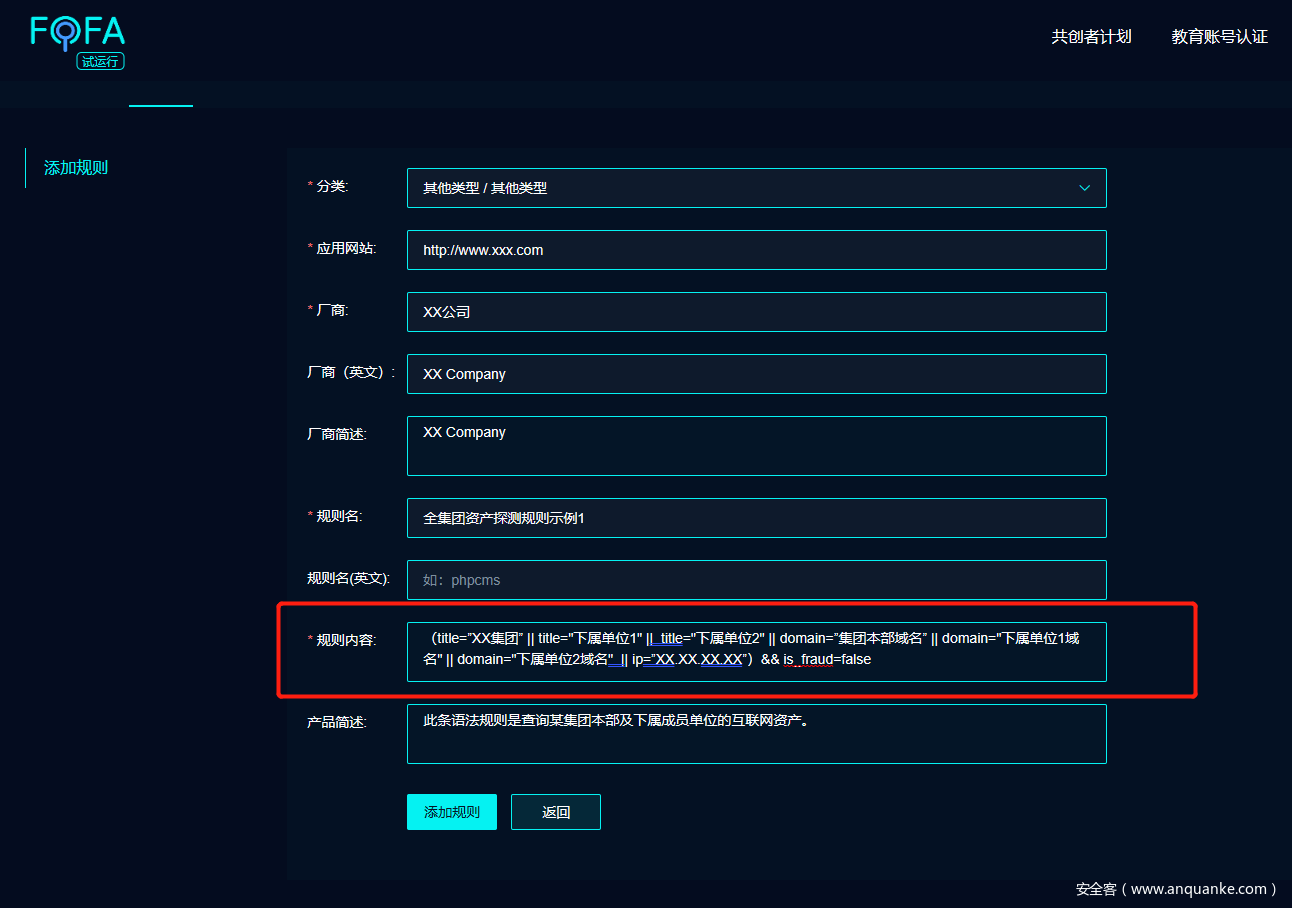The image size is (1292, 908).
Task: Click the 试运行 badge under the logo
Action: point(100,61)
